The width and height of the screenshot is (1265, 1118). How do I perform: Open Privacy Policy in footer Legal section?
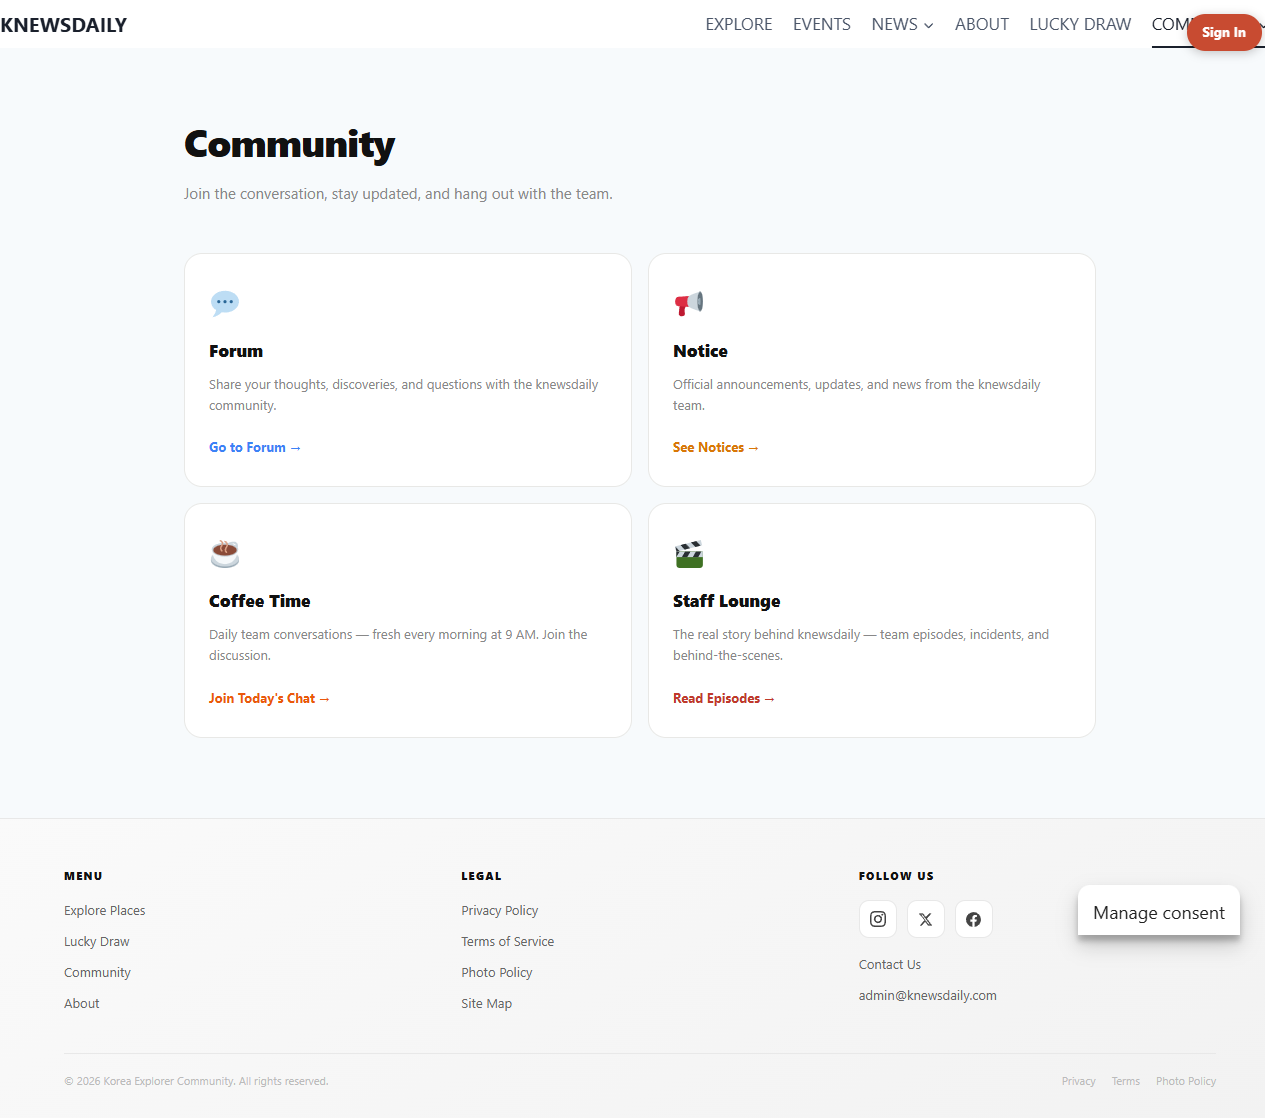(499, 910)
